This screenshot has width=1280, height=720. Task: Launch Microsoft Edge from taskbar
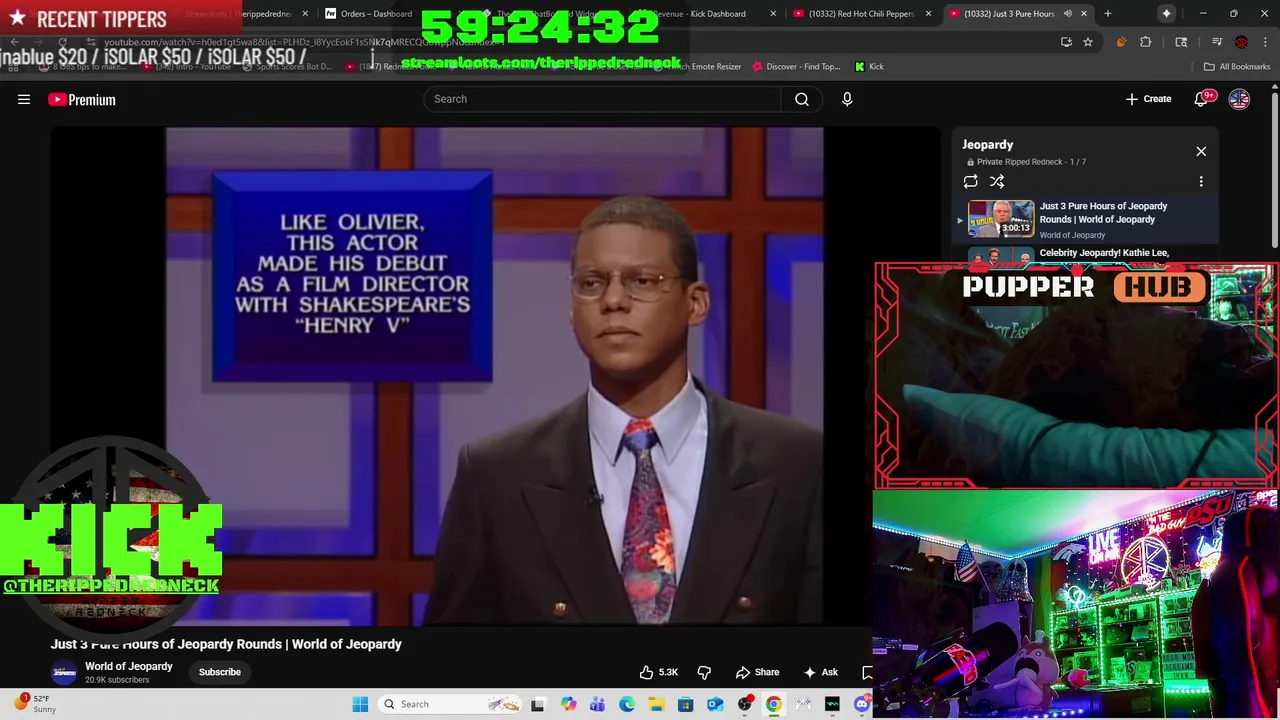click(627, 704)
